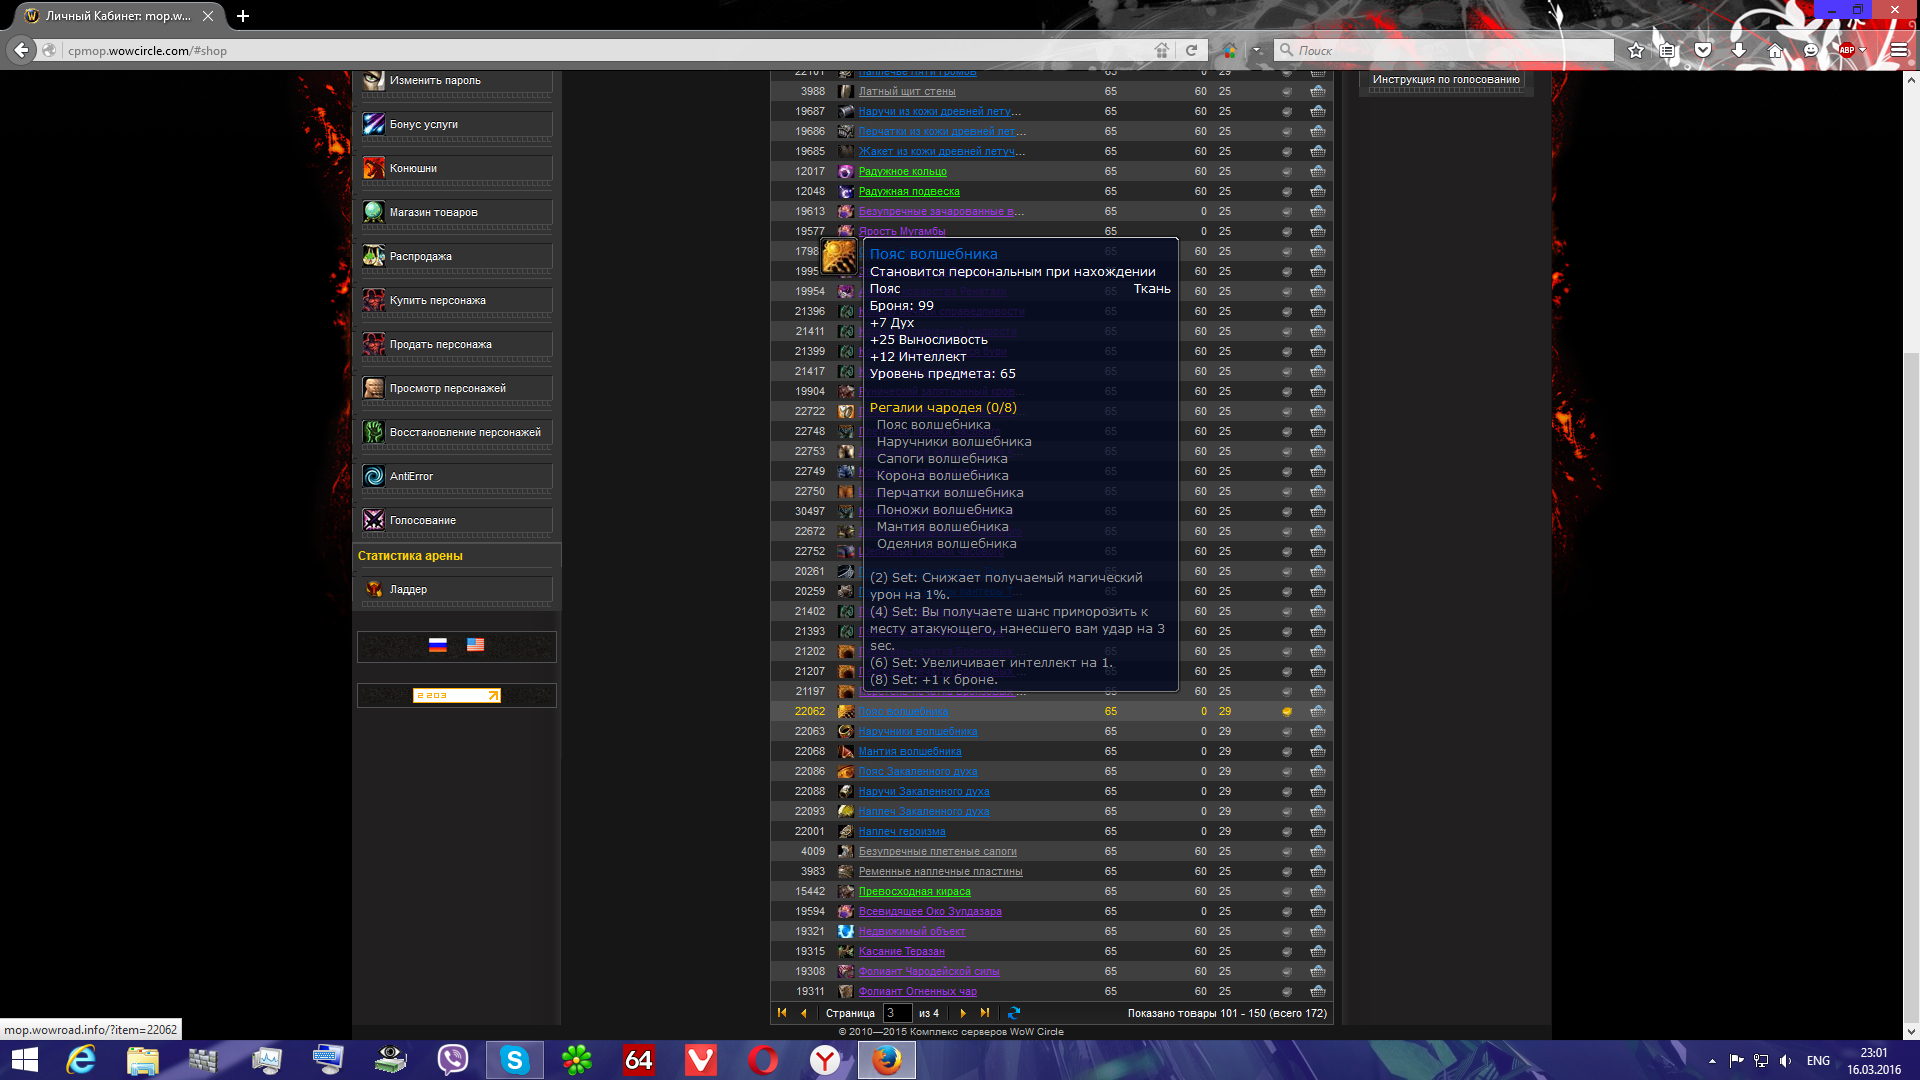This screenshot has height=1080, width=1920.
Task: Go to the next page of items
Action: coord(963,1013)
